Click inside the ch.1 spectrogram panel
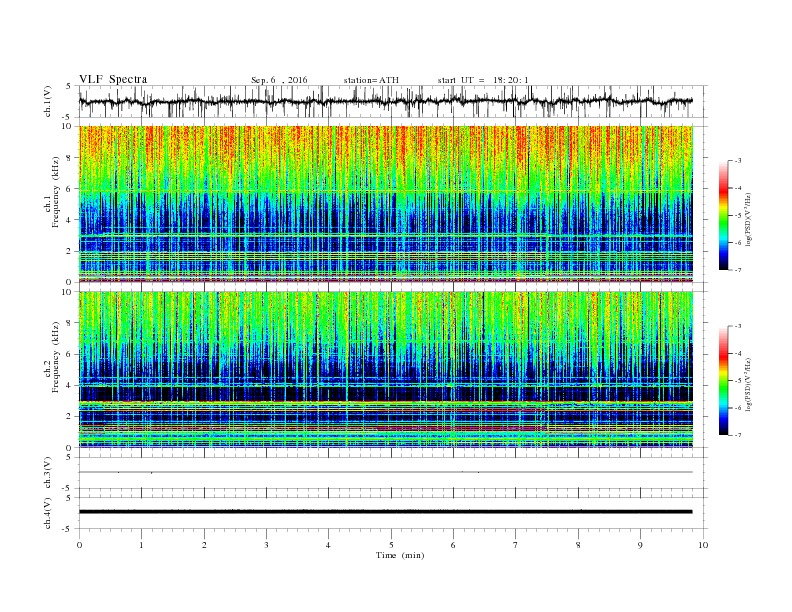The image size is (792, 612). click(x=385, y=204)
